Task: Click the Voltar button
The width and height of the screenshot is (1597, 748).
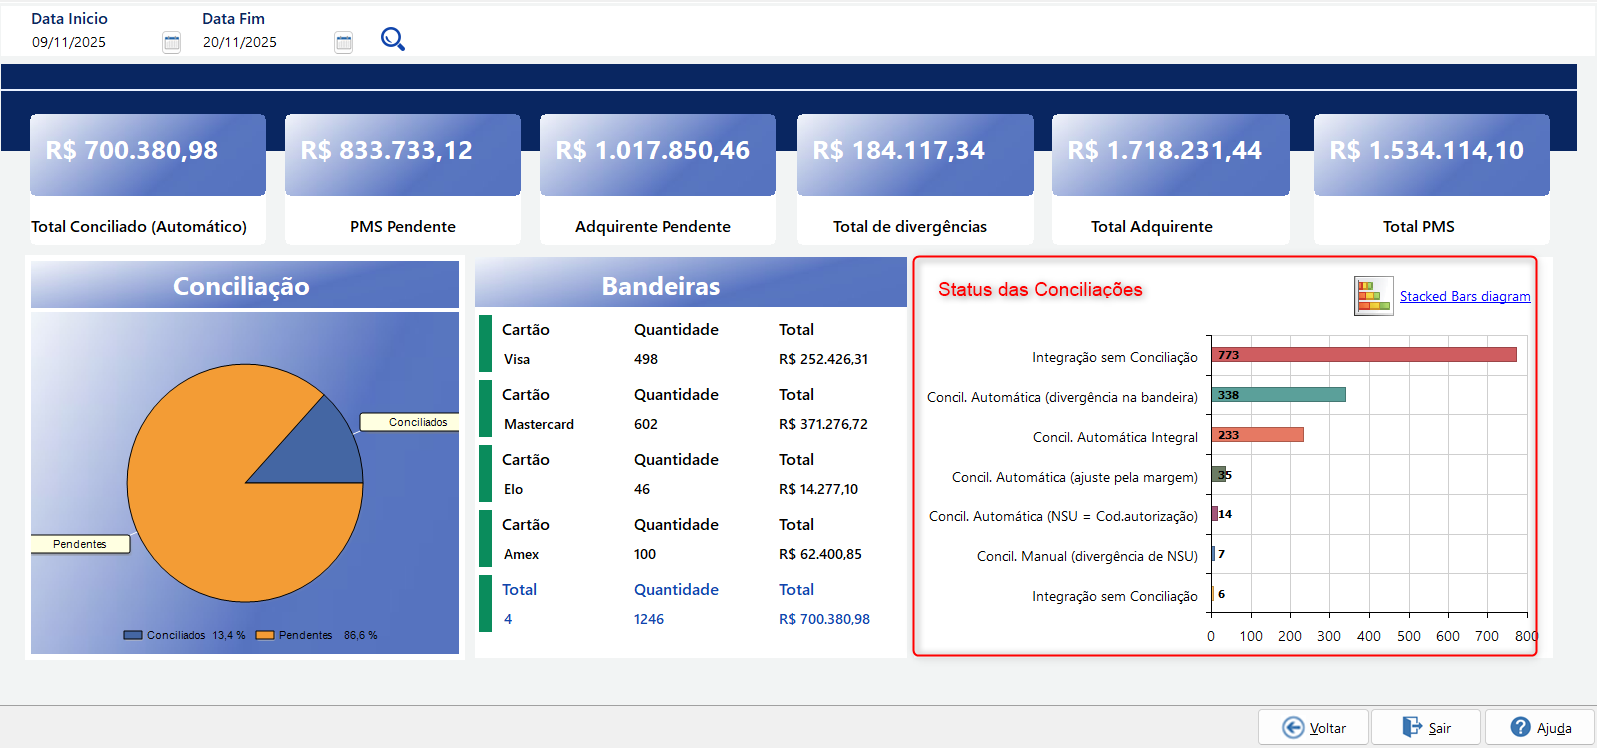Action: tap(1314, 727)
